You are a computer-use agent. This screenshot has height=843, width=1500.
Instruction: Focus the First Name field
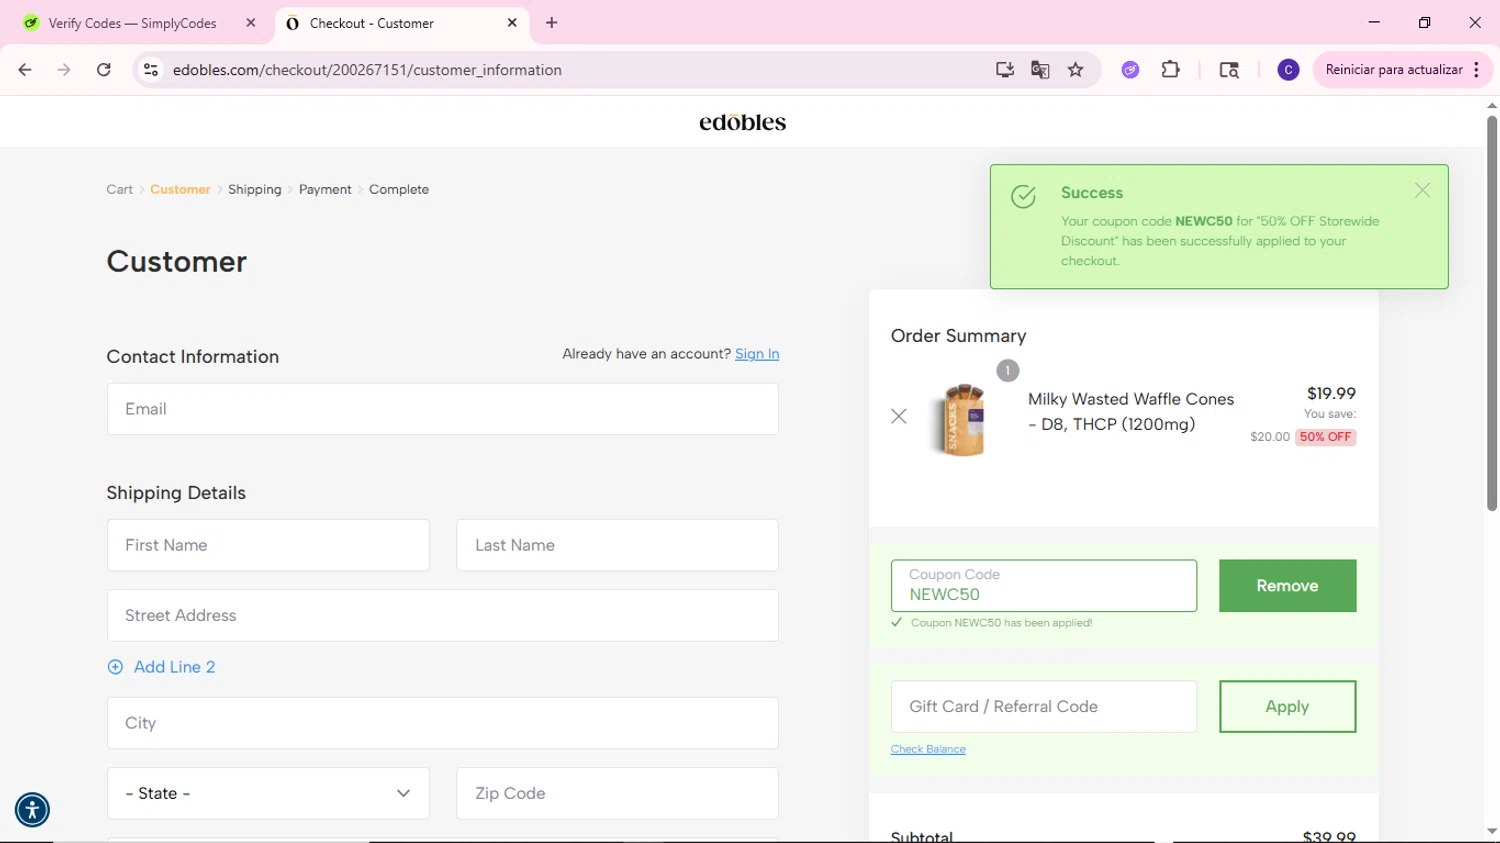click(268, 545)
